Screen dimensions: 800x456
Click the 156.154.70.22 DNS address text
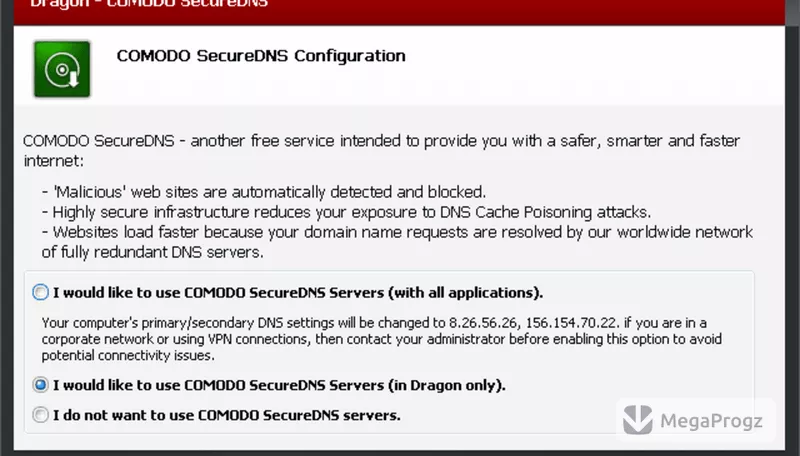coord(572,323)
